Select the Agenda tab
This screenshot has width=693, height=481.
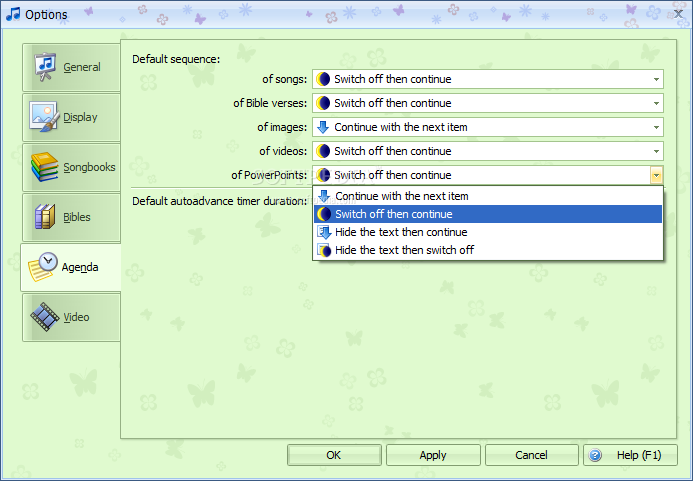[71, 267]
